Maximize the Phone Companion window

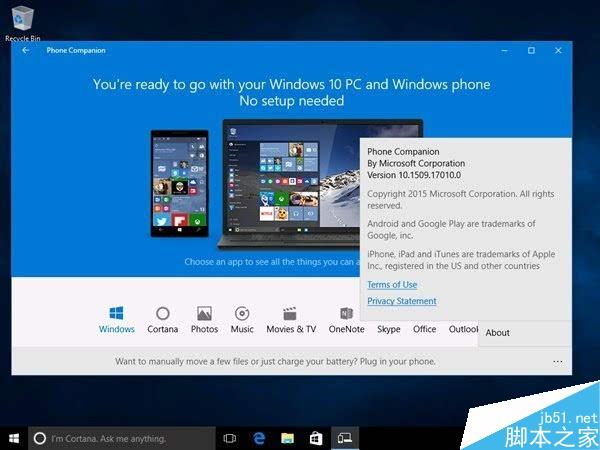point(531,51)
